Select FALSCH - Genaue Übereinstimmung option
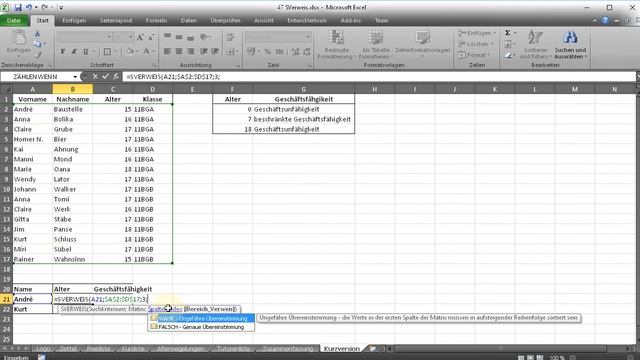The image size is (640, 360). coord(202,327)
